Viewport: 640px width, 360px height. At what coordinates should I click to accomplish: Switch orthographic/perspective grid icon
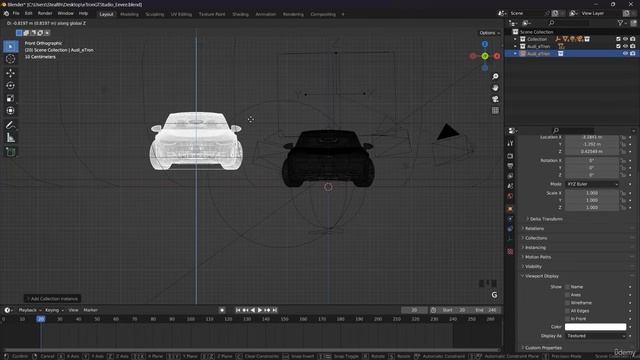pyautogui.click(x=495, y=110)
